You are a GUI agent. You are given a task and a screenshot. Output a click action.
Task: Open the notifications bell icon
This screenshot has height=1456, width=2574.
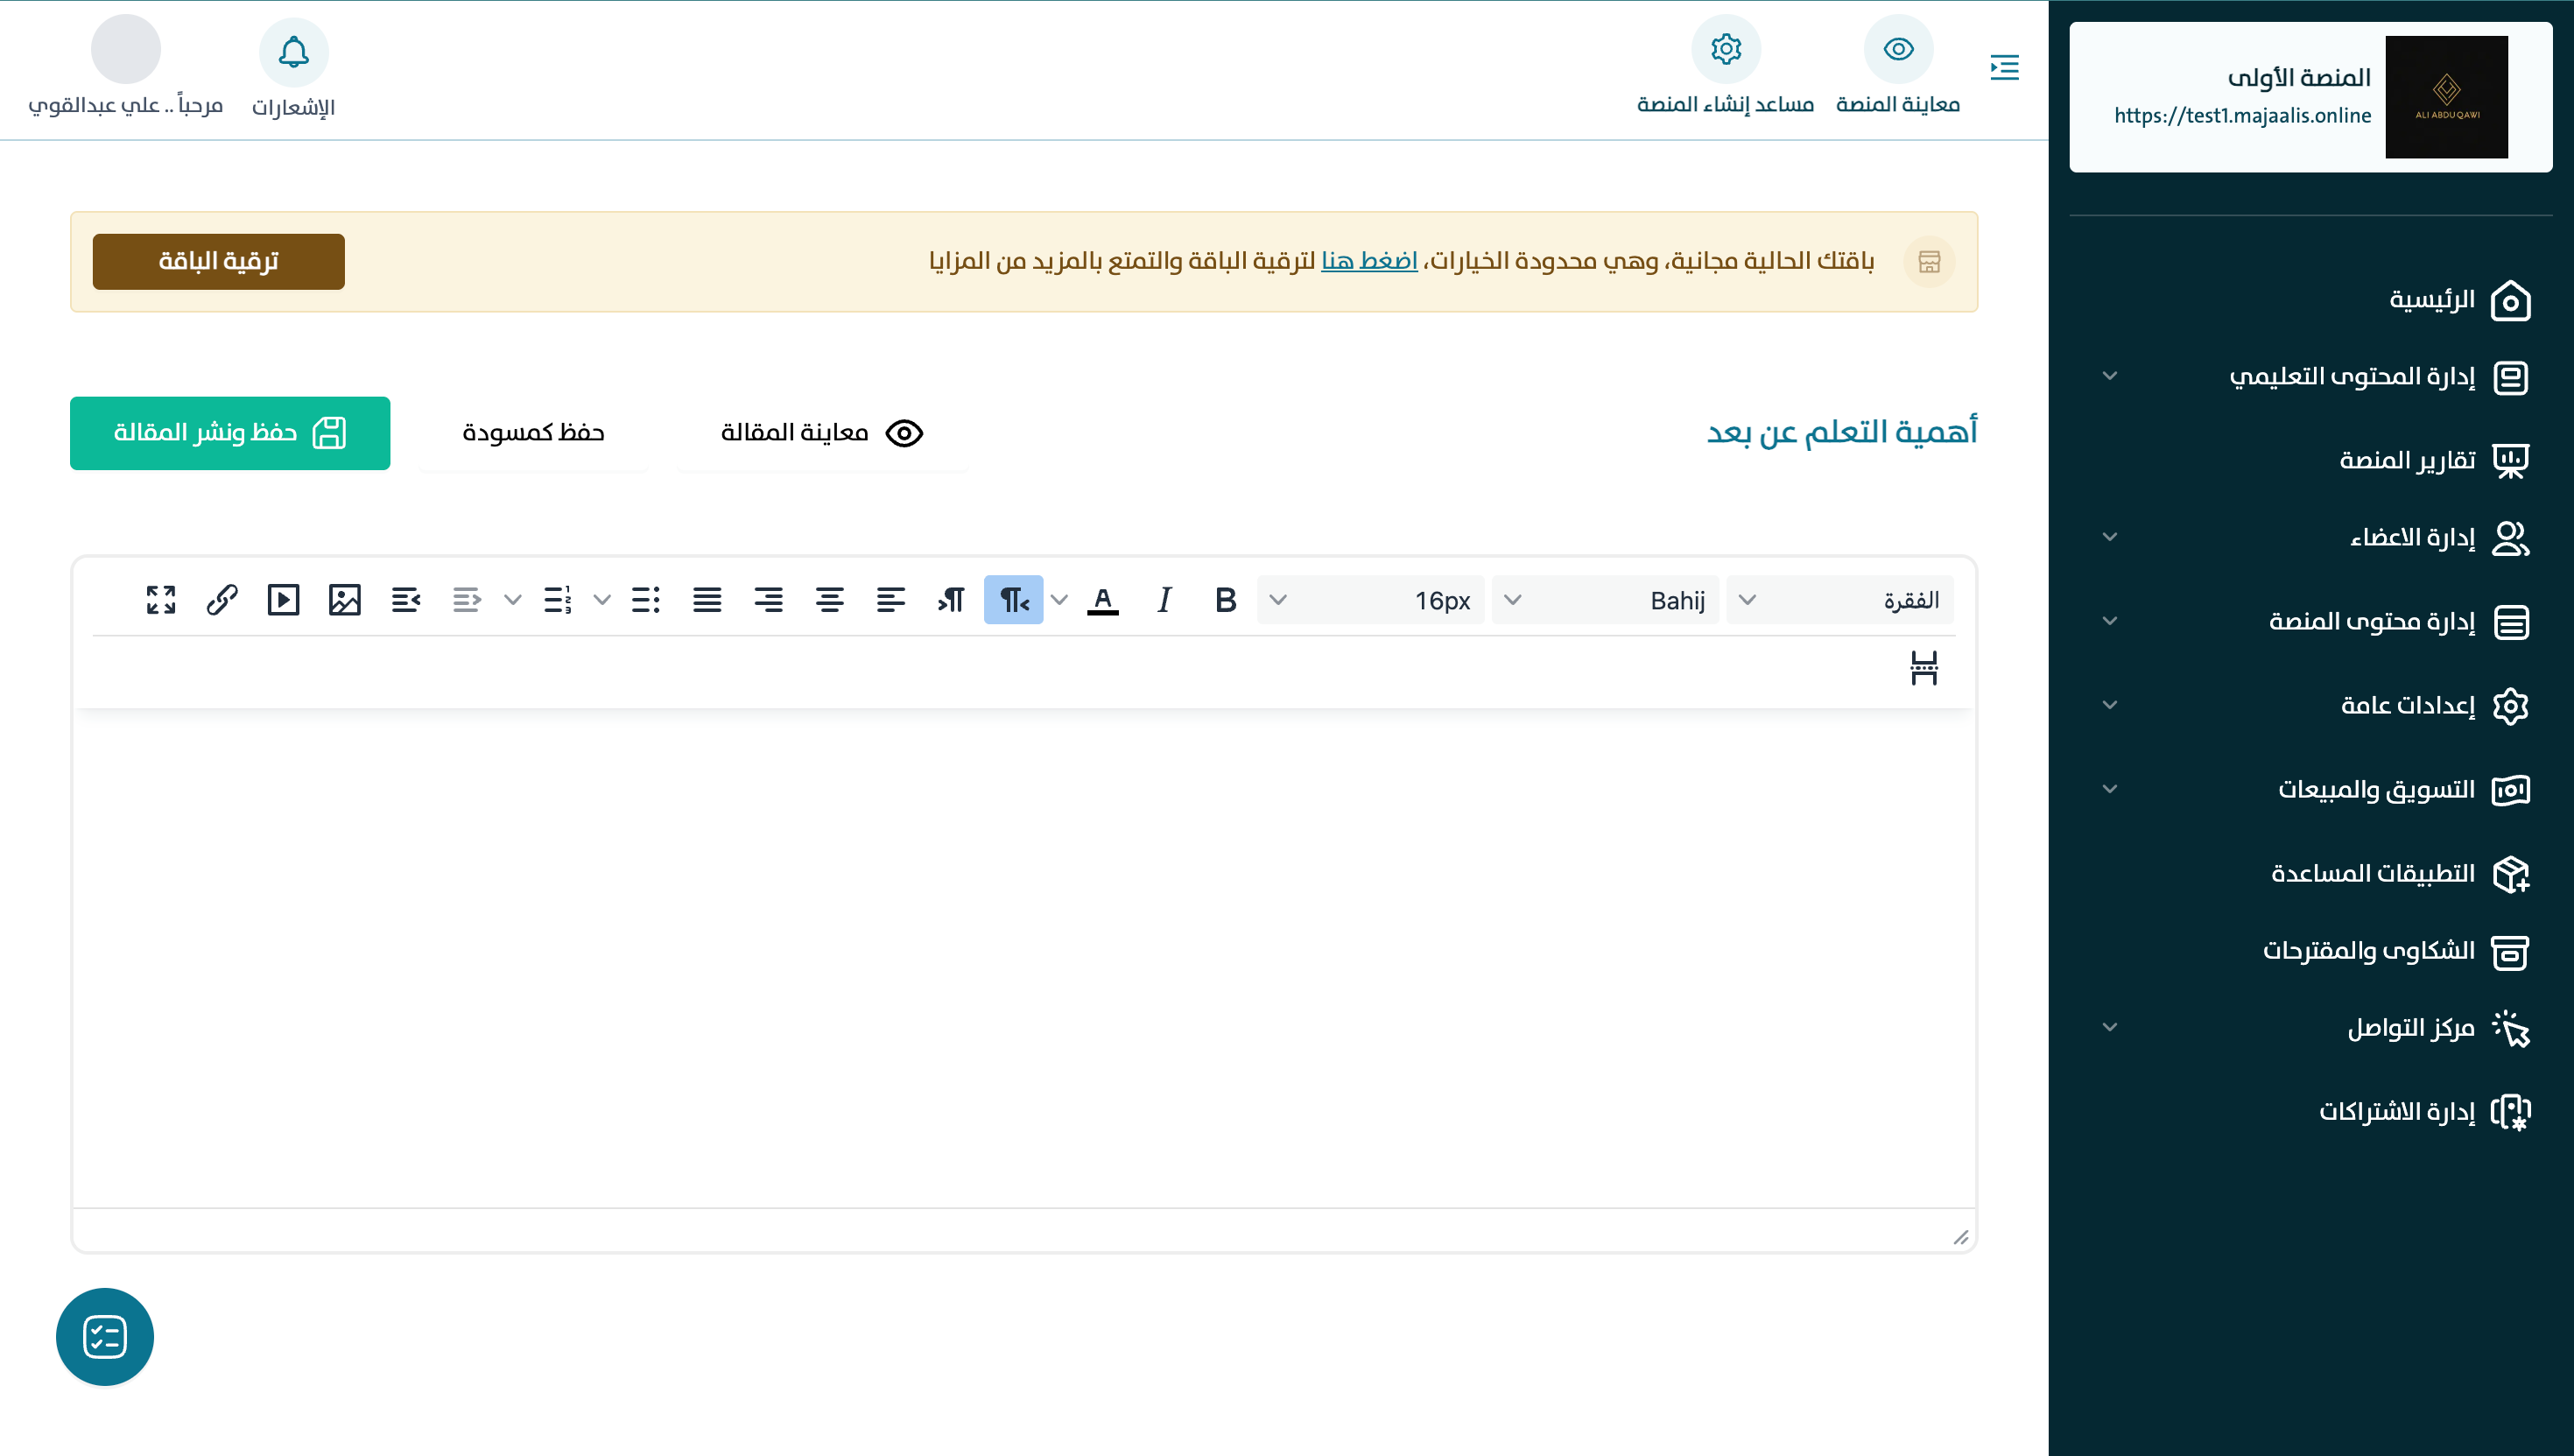pos(293,52)
